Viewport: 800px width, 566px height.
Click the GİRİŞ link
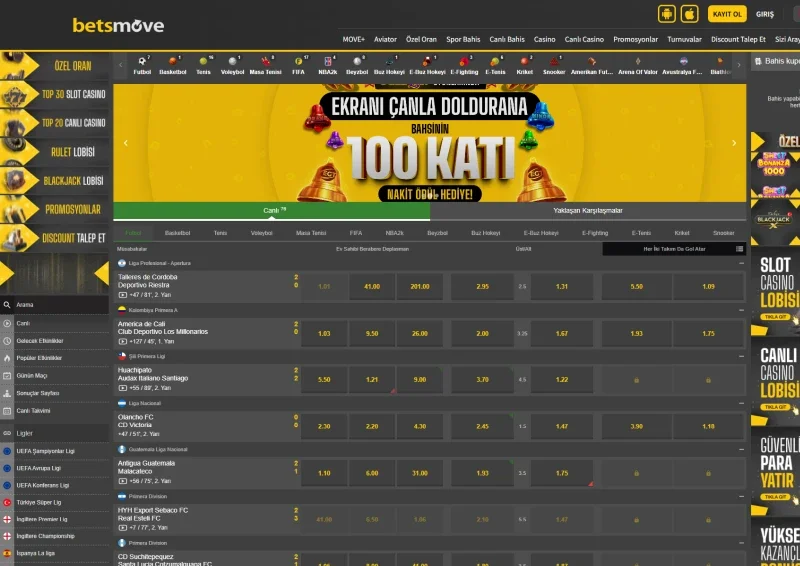point(765,14)
